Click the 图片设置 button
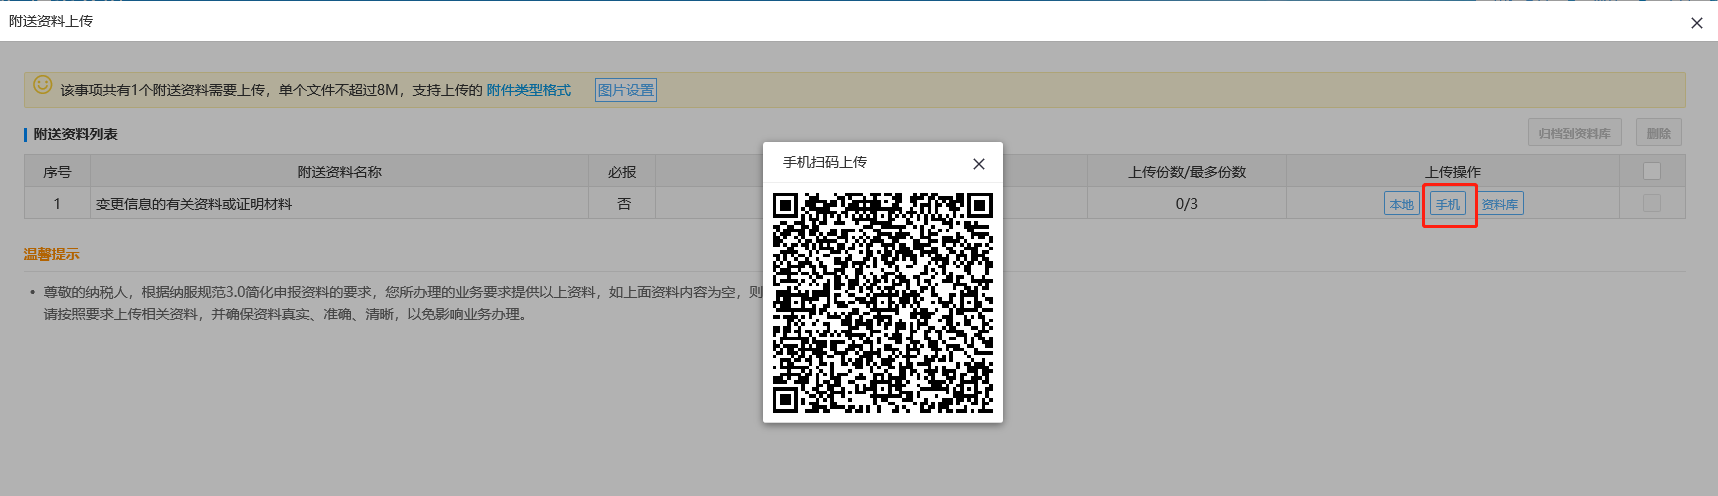Image resolution: width=1718 pixels, height=496 pixels. [626, 90]
